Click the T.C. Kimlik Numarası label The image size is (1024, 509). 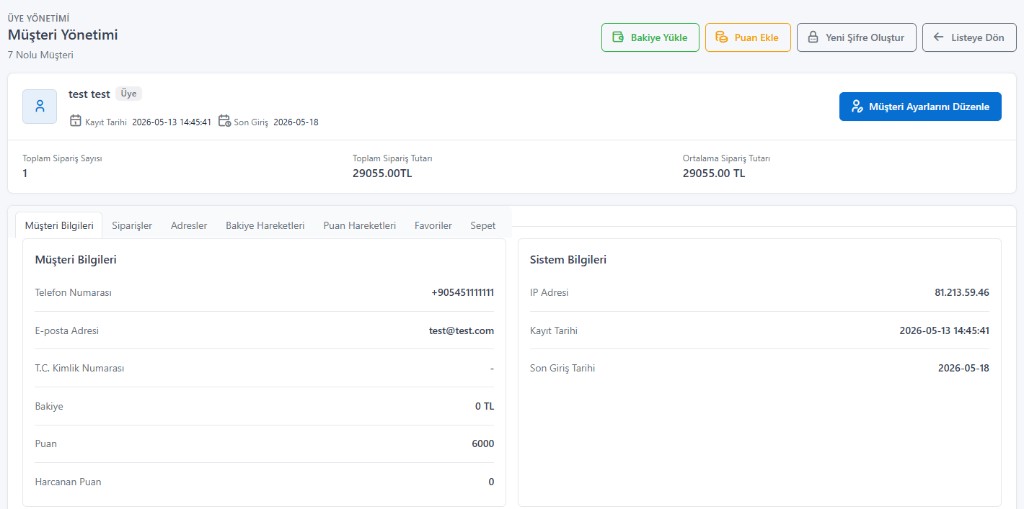click(80, 368)
